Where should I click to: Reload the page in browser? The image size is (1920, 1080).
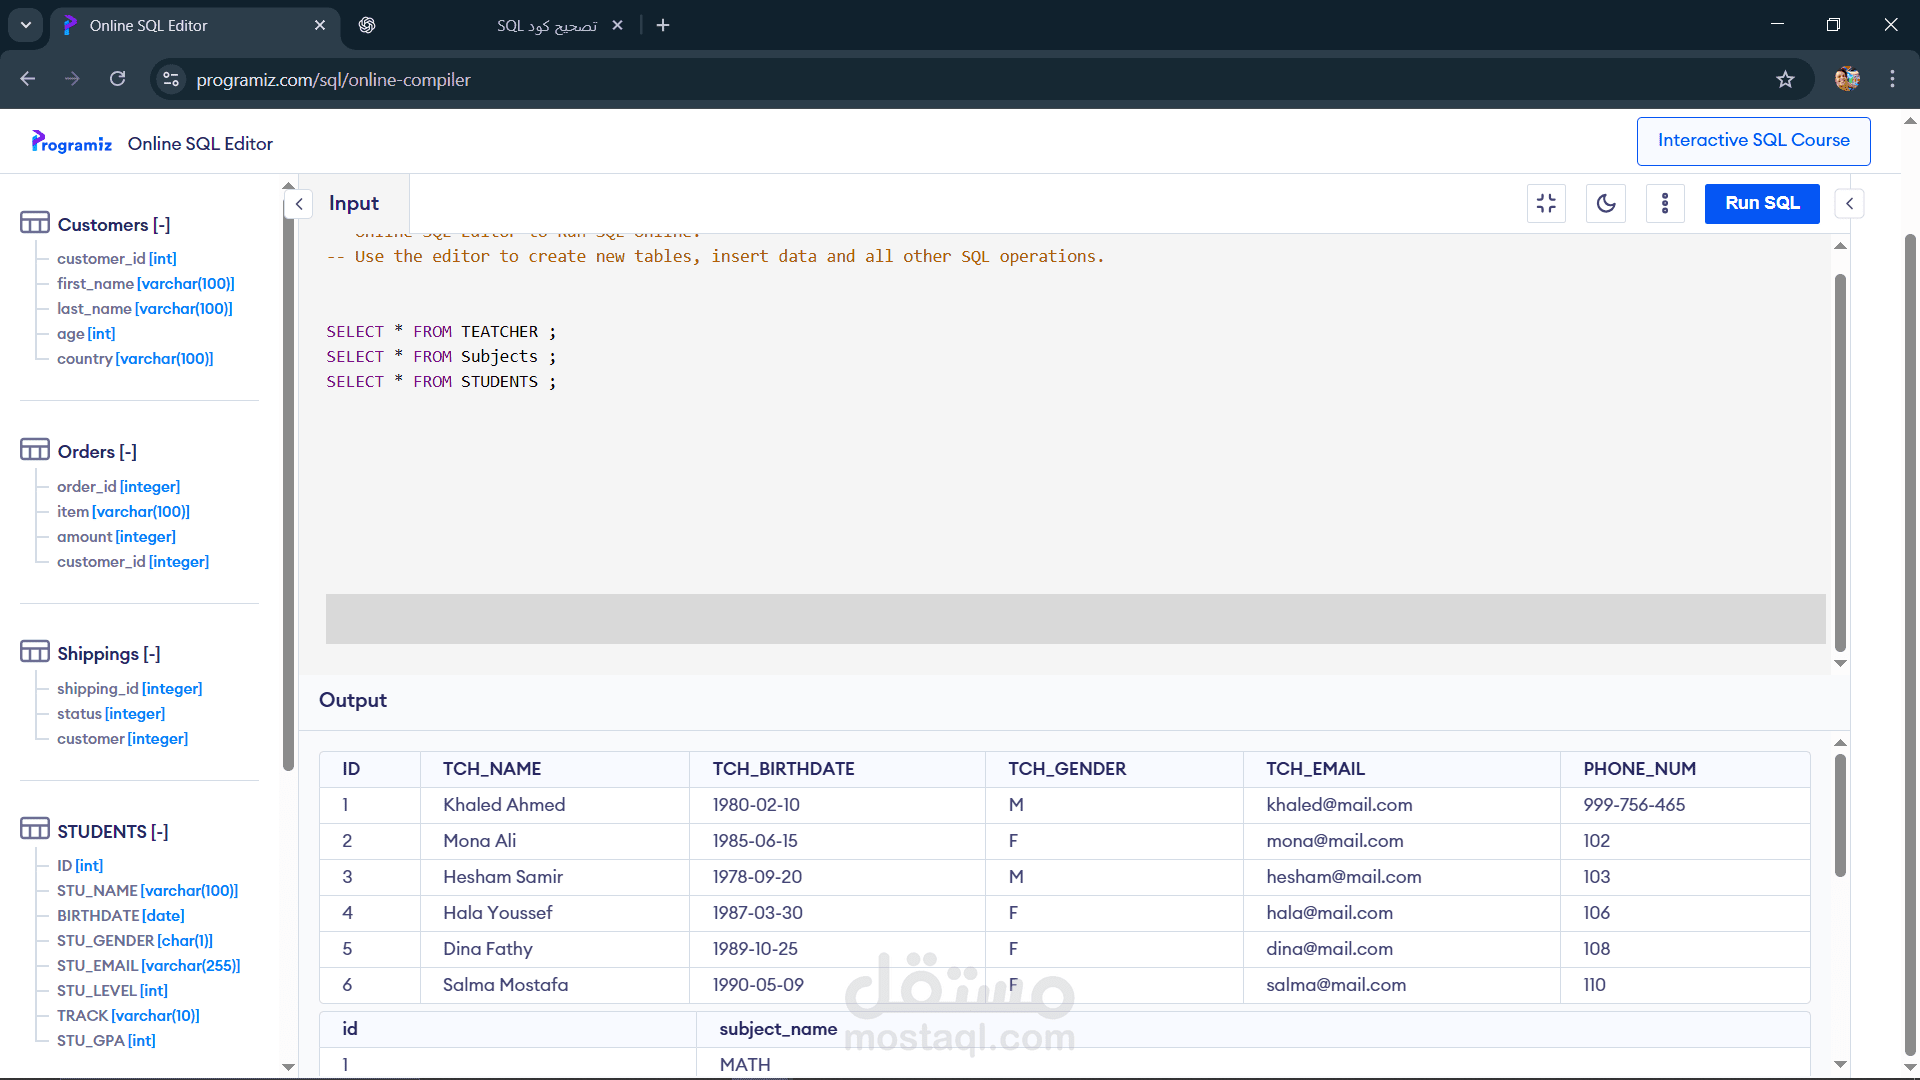(117, 80)
